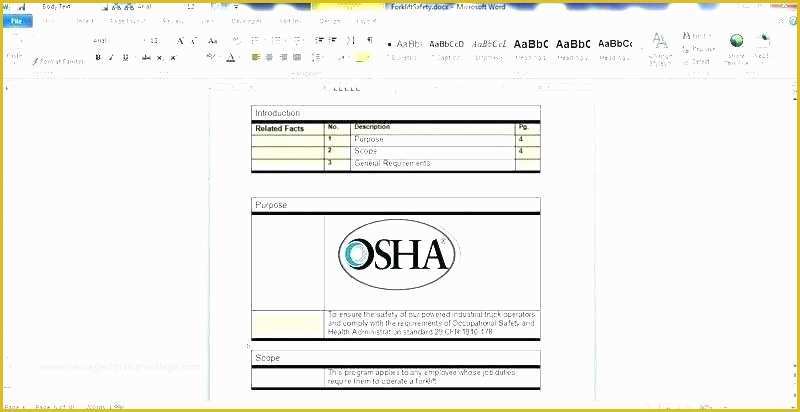Click the Bullets list icon
Viewport: 800px width, 412px height.
256,40
